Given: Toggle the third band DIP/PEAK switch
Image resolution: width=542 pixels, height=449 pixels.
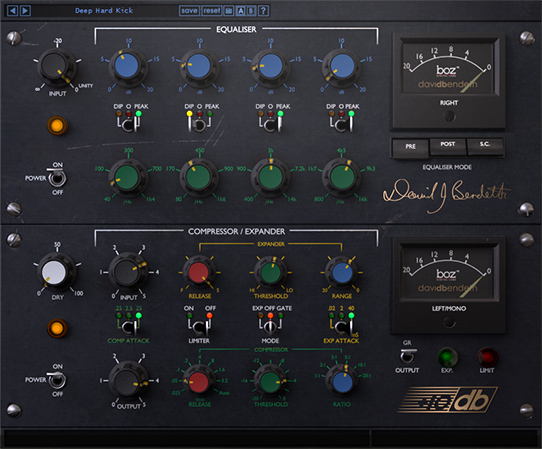Looking at the screenshot, I should [x=270, y=124].
